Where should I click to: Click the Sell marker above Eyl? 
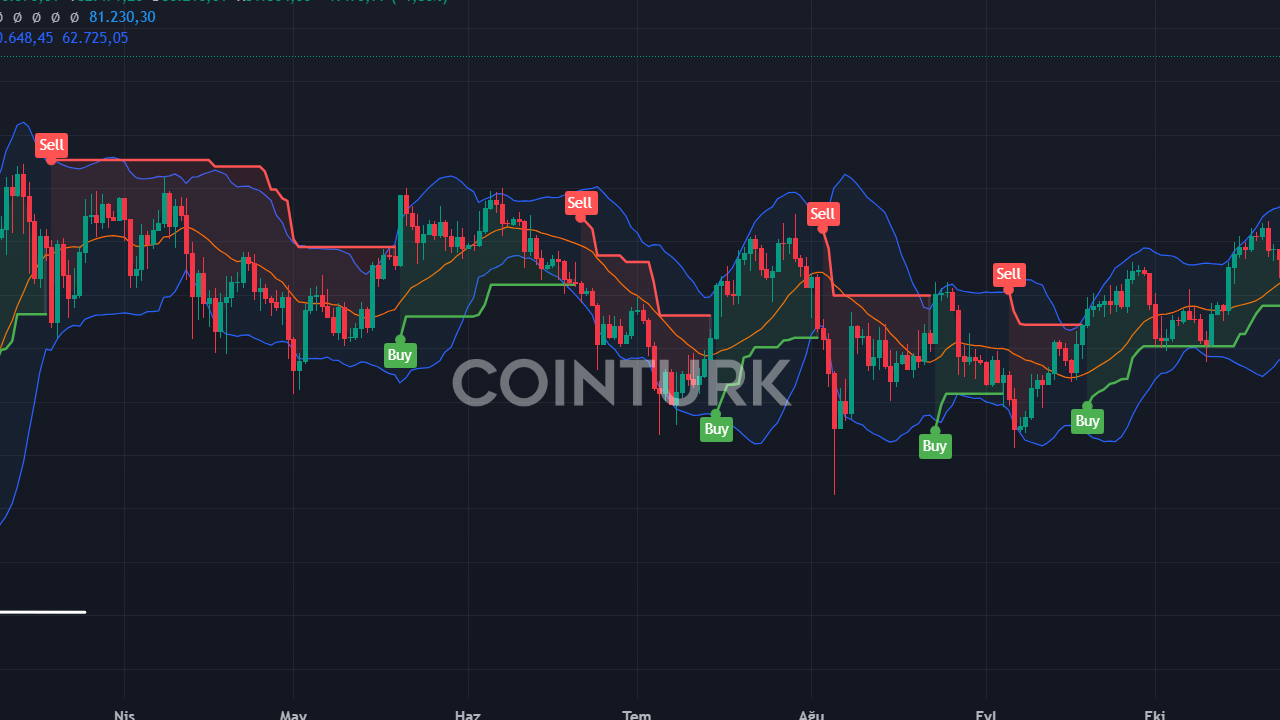coord(1008,274)
